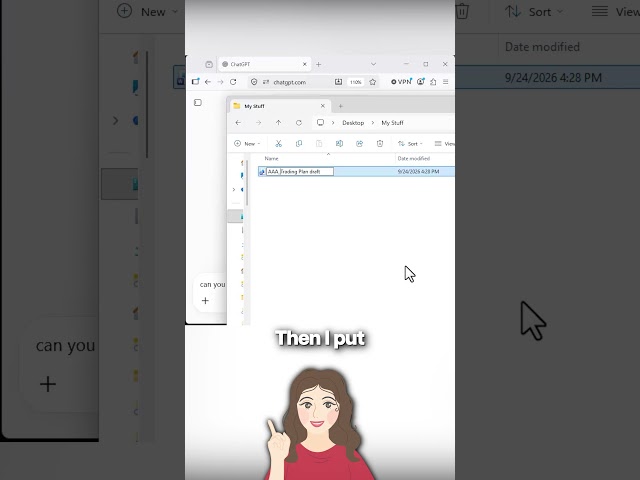The image size is (640, 480).
Task: Click the Copy icon in Explorer toolbar
Action: pyautogui.click(x=299, y=144)
